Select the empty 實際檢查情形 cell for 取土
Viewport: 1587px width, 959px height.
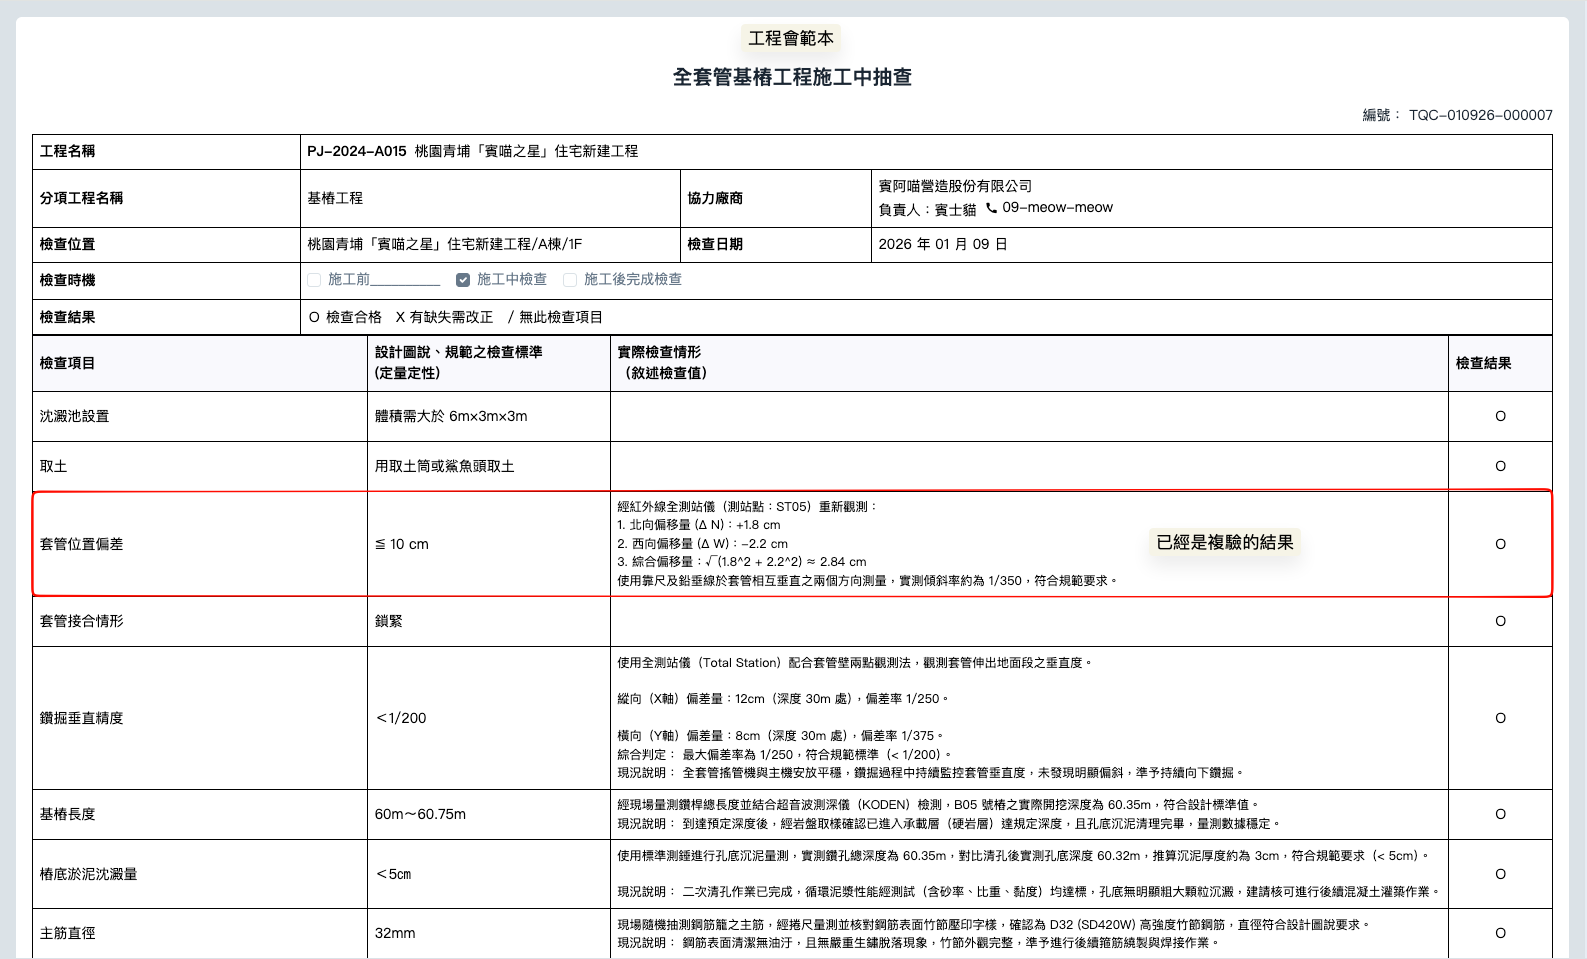click(1028, 466)
